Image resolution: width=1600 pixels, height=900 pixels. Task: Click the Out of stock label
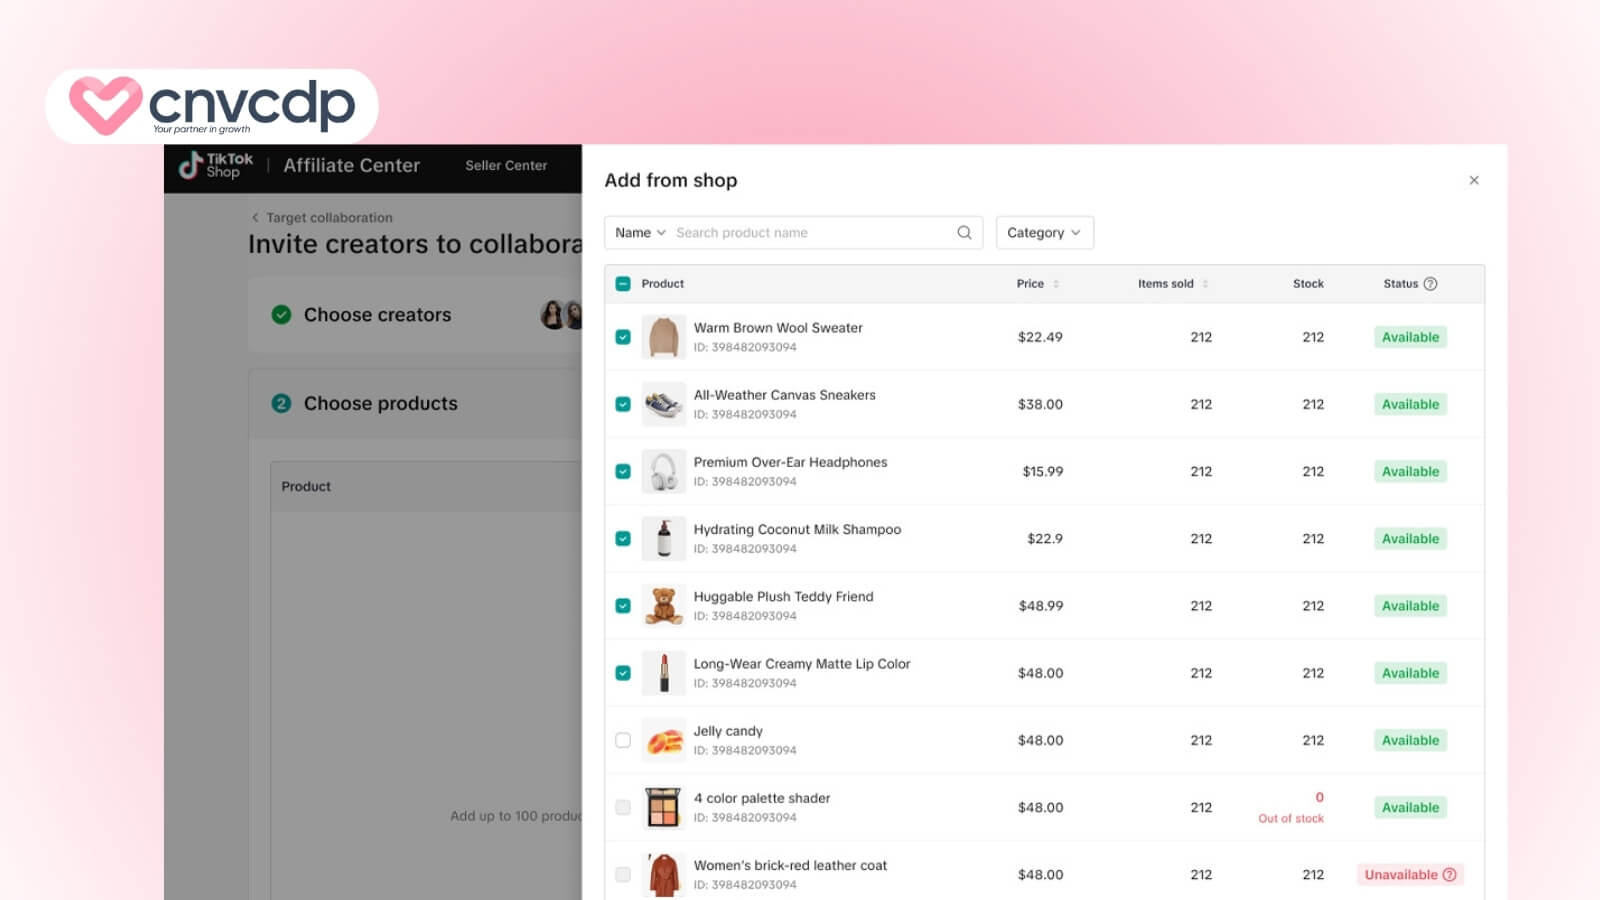(x=1291, y=818)
